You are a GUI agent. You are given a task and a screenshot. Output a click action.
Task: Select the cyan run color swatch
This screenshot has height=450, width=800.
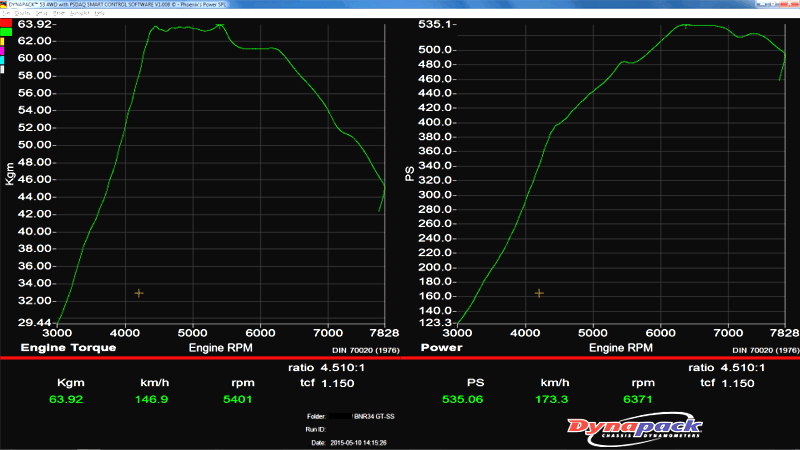[3, 59]
